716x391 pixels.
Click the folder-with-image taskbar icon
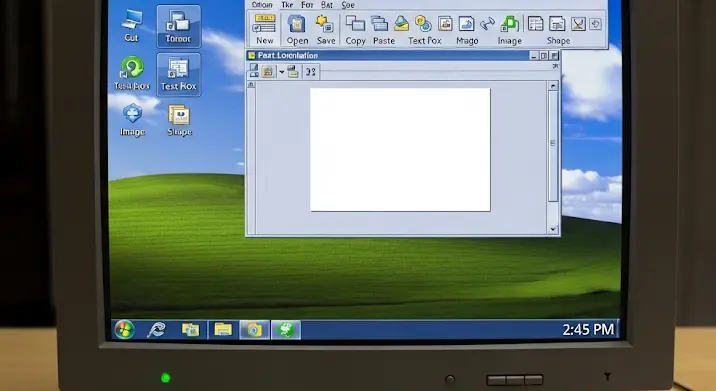190,329
